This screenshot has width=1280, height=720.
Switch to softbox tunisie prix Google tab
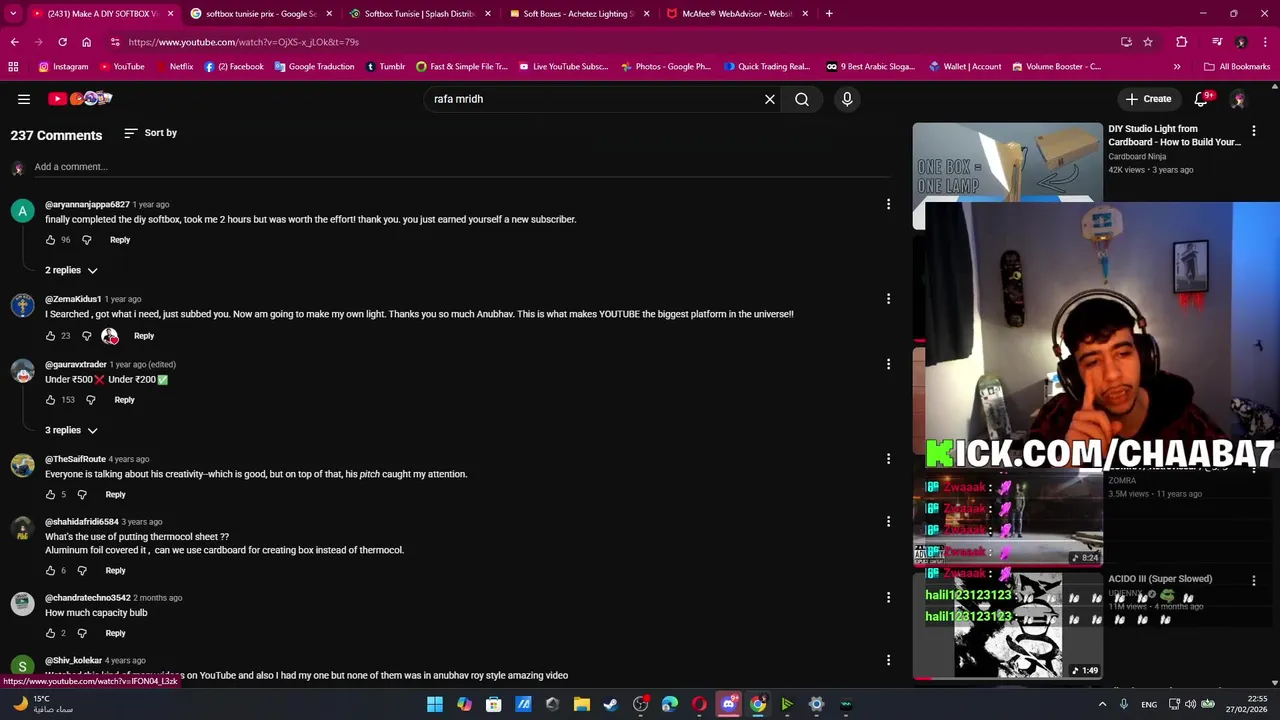coord(260,14)
